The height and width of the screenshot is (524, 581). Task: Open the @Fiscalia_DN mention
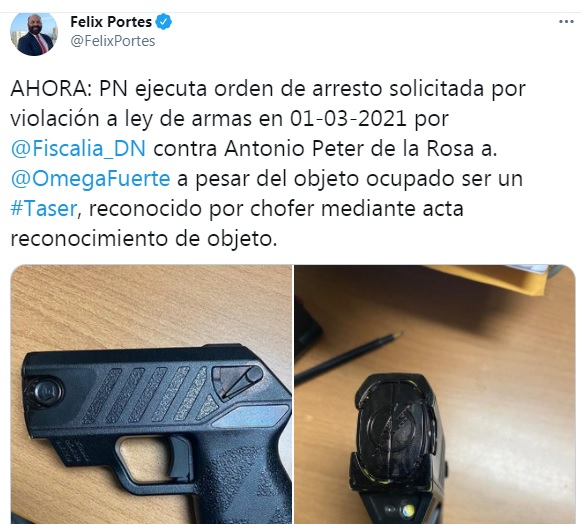click(78, 149)
